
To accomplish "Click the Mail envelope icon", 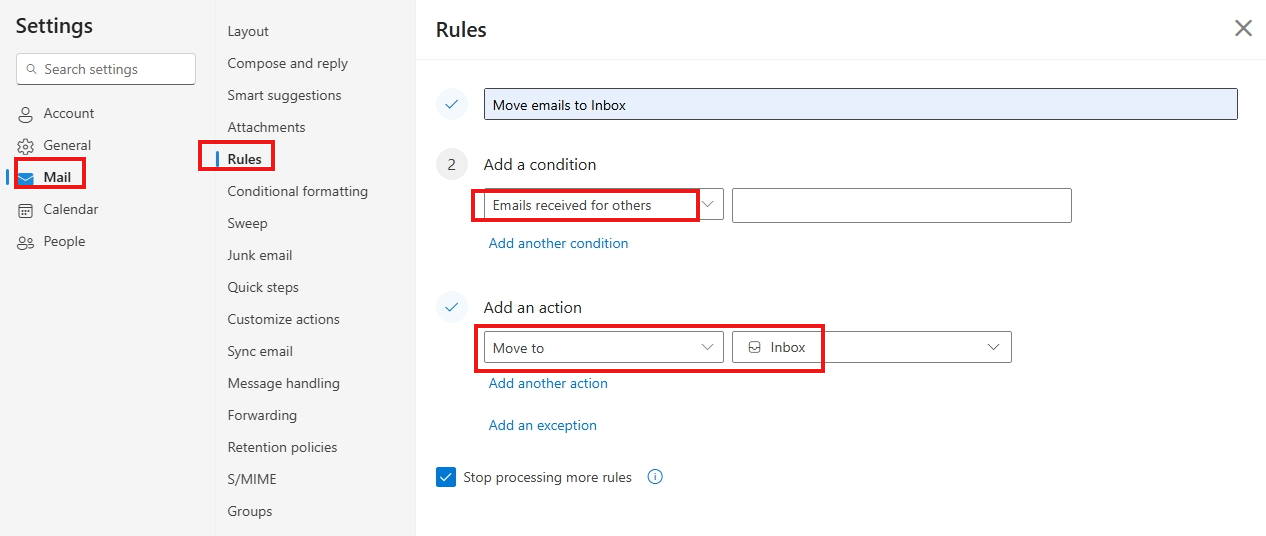I will (26, 178).
